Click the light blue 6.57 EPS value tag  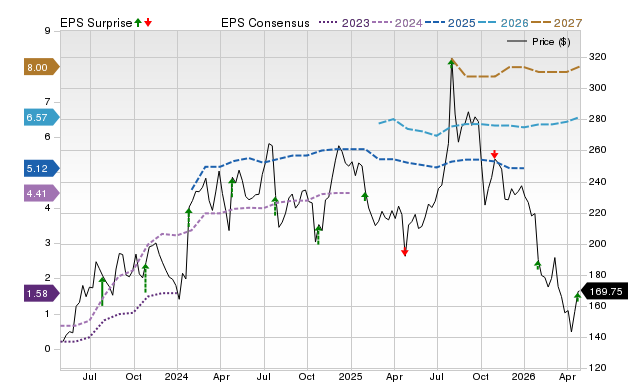click(x=42, y=118)
